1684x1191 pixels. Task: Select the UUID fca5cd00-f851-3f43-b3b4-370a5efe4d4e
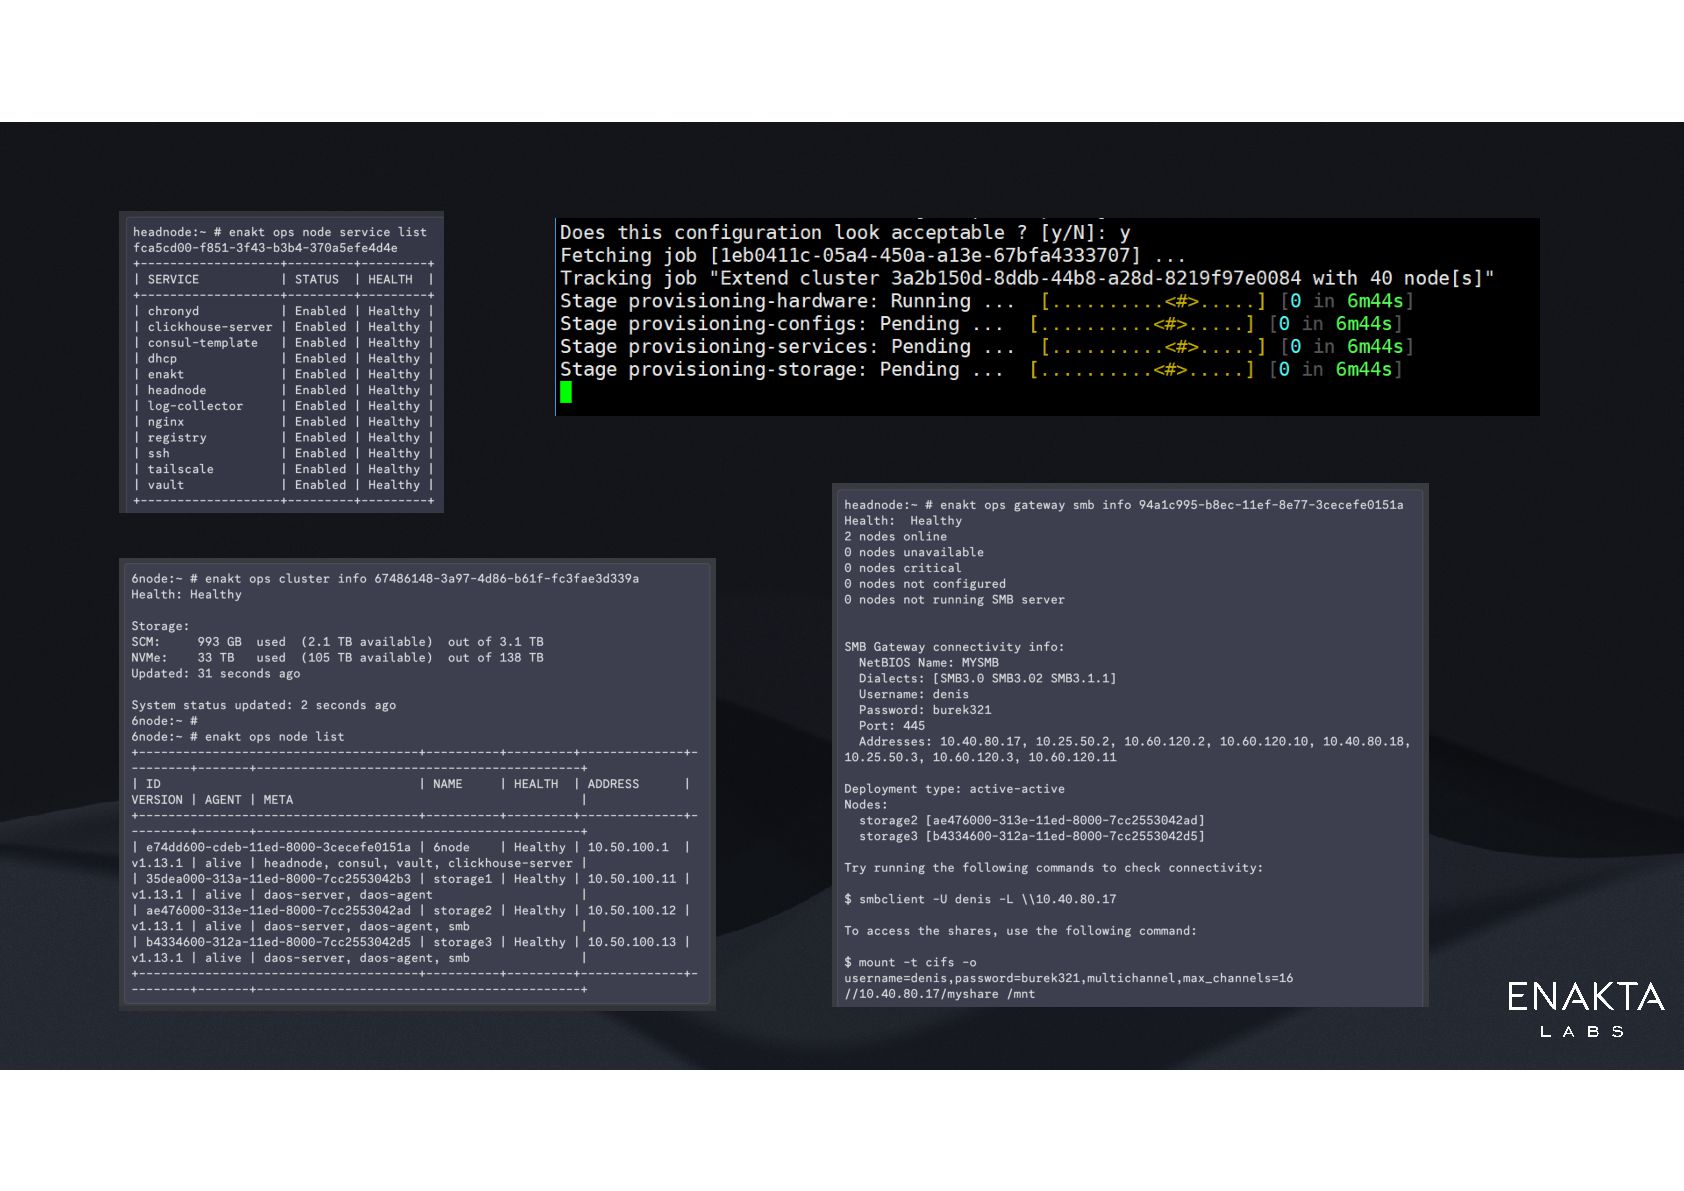[x=265, y=248]
